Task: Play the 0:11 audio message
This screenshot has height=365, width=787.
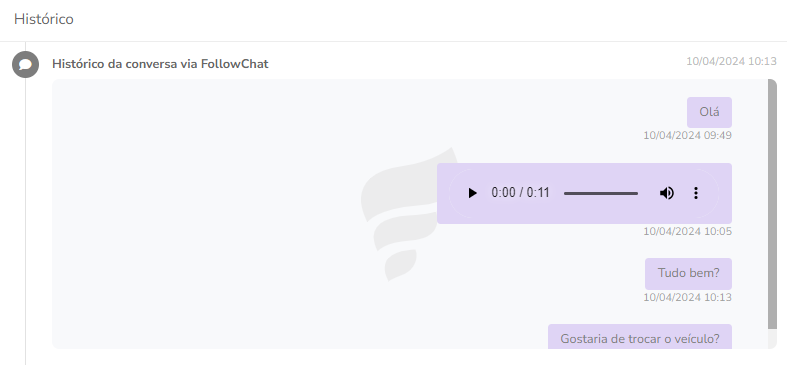Action: (472, 193)
